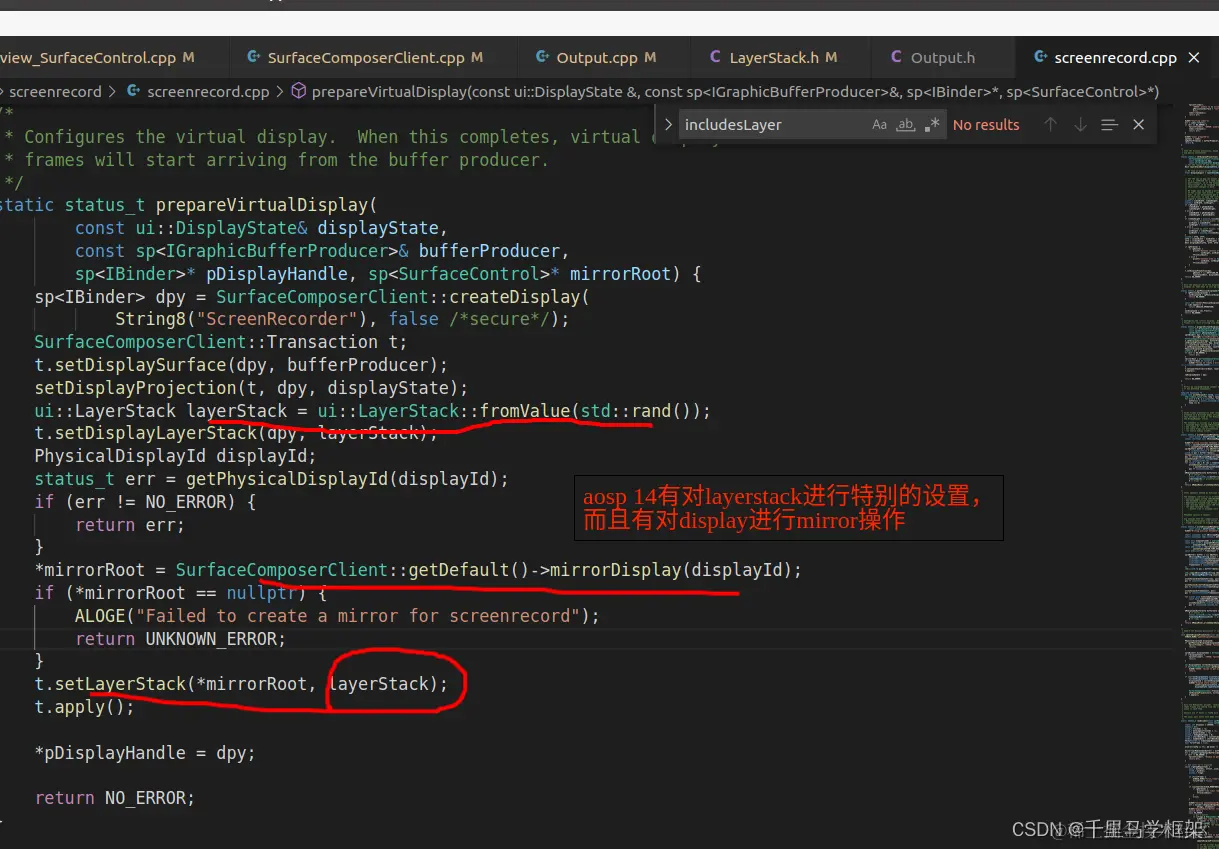Close the find widget
1219x849 pixels.
tap(1138, 125)
